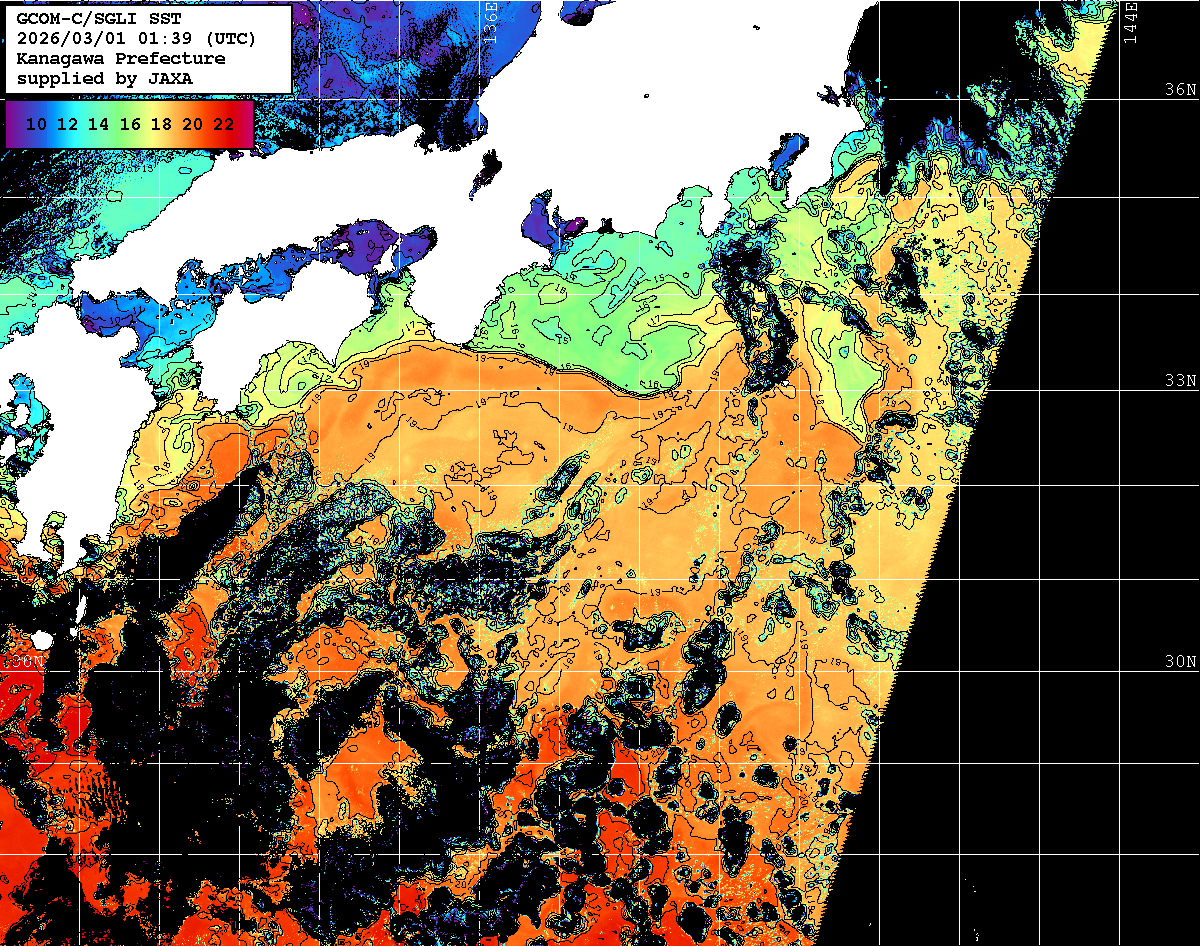Click the 30N label on left edge

[x=27, y=662]
